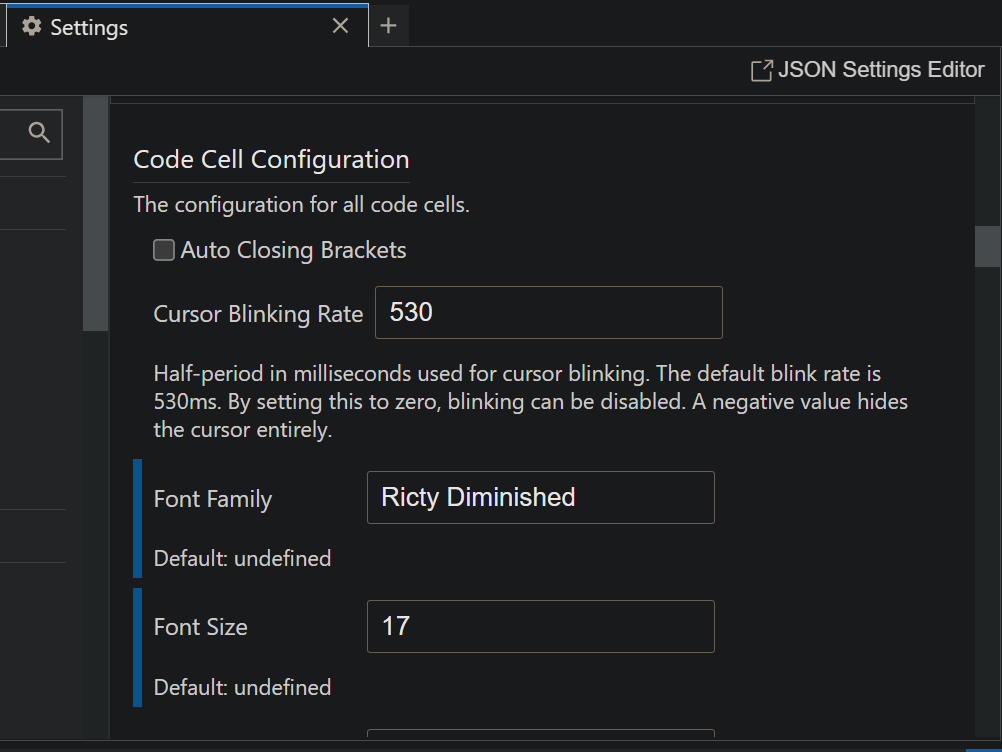Click the Font Size input field
The width and height of the screenshot is (1002, 752).
click(541, 626)
